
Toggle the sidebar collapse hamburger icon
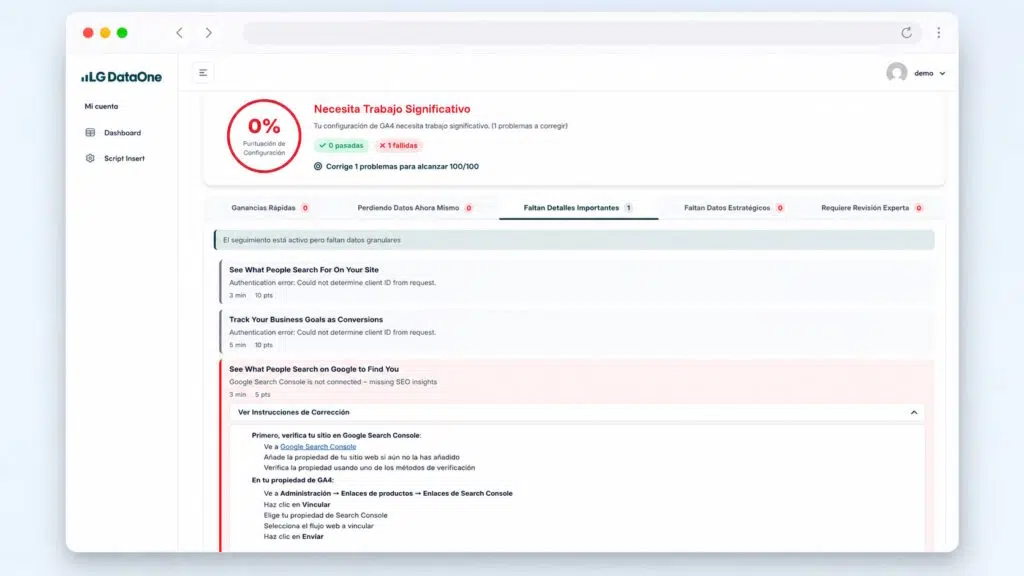point(203,73)
